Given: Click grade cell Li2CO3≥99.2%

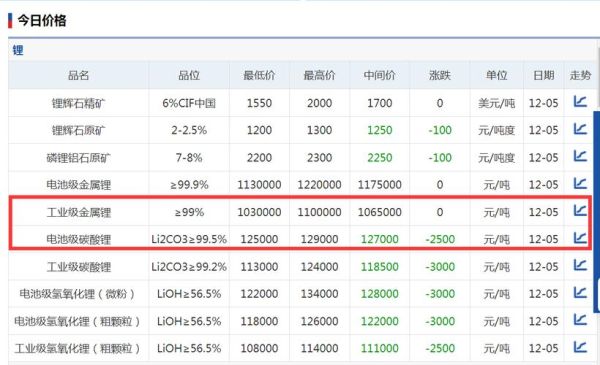Looking at the screenshot, I should [189, 267].
